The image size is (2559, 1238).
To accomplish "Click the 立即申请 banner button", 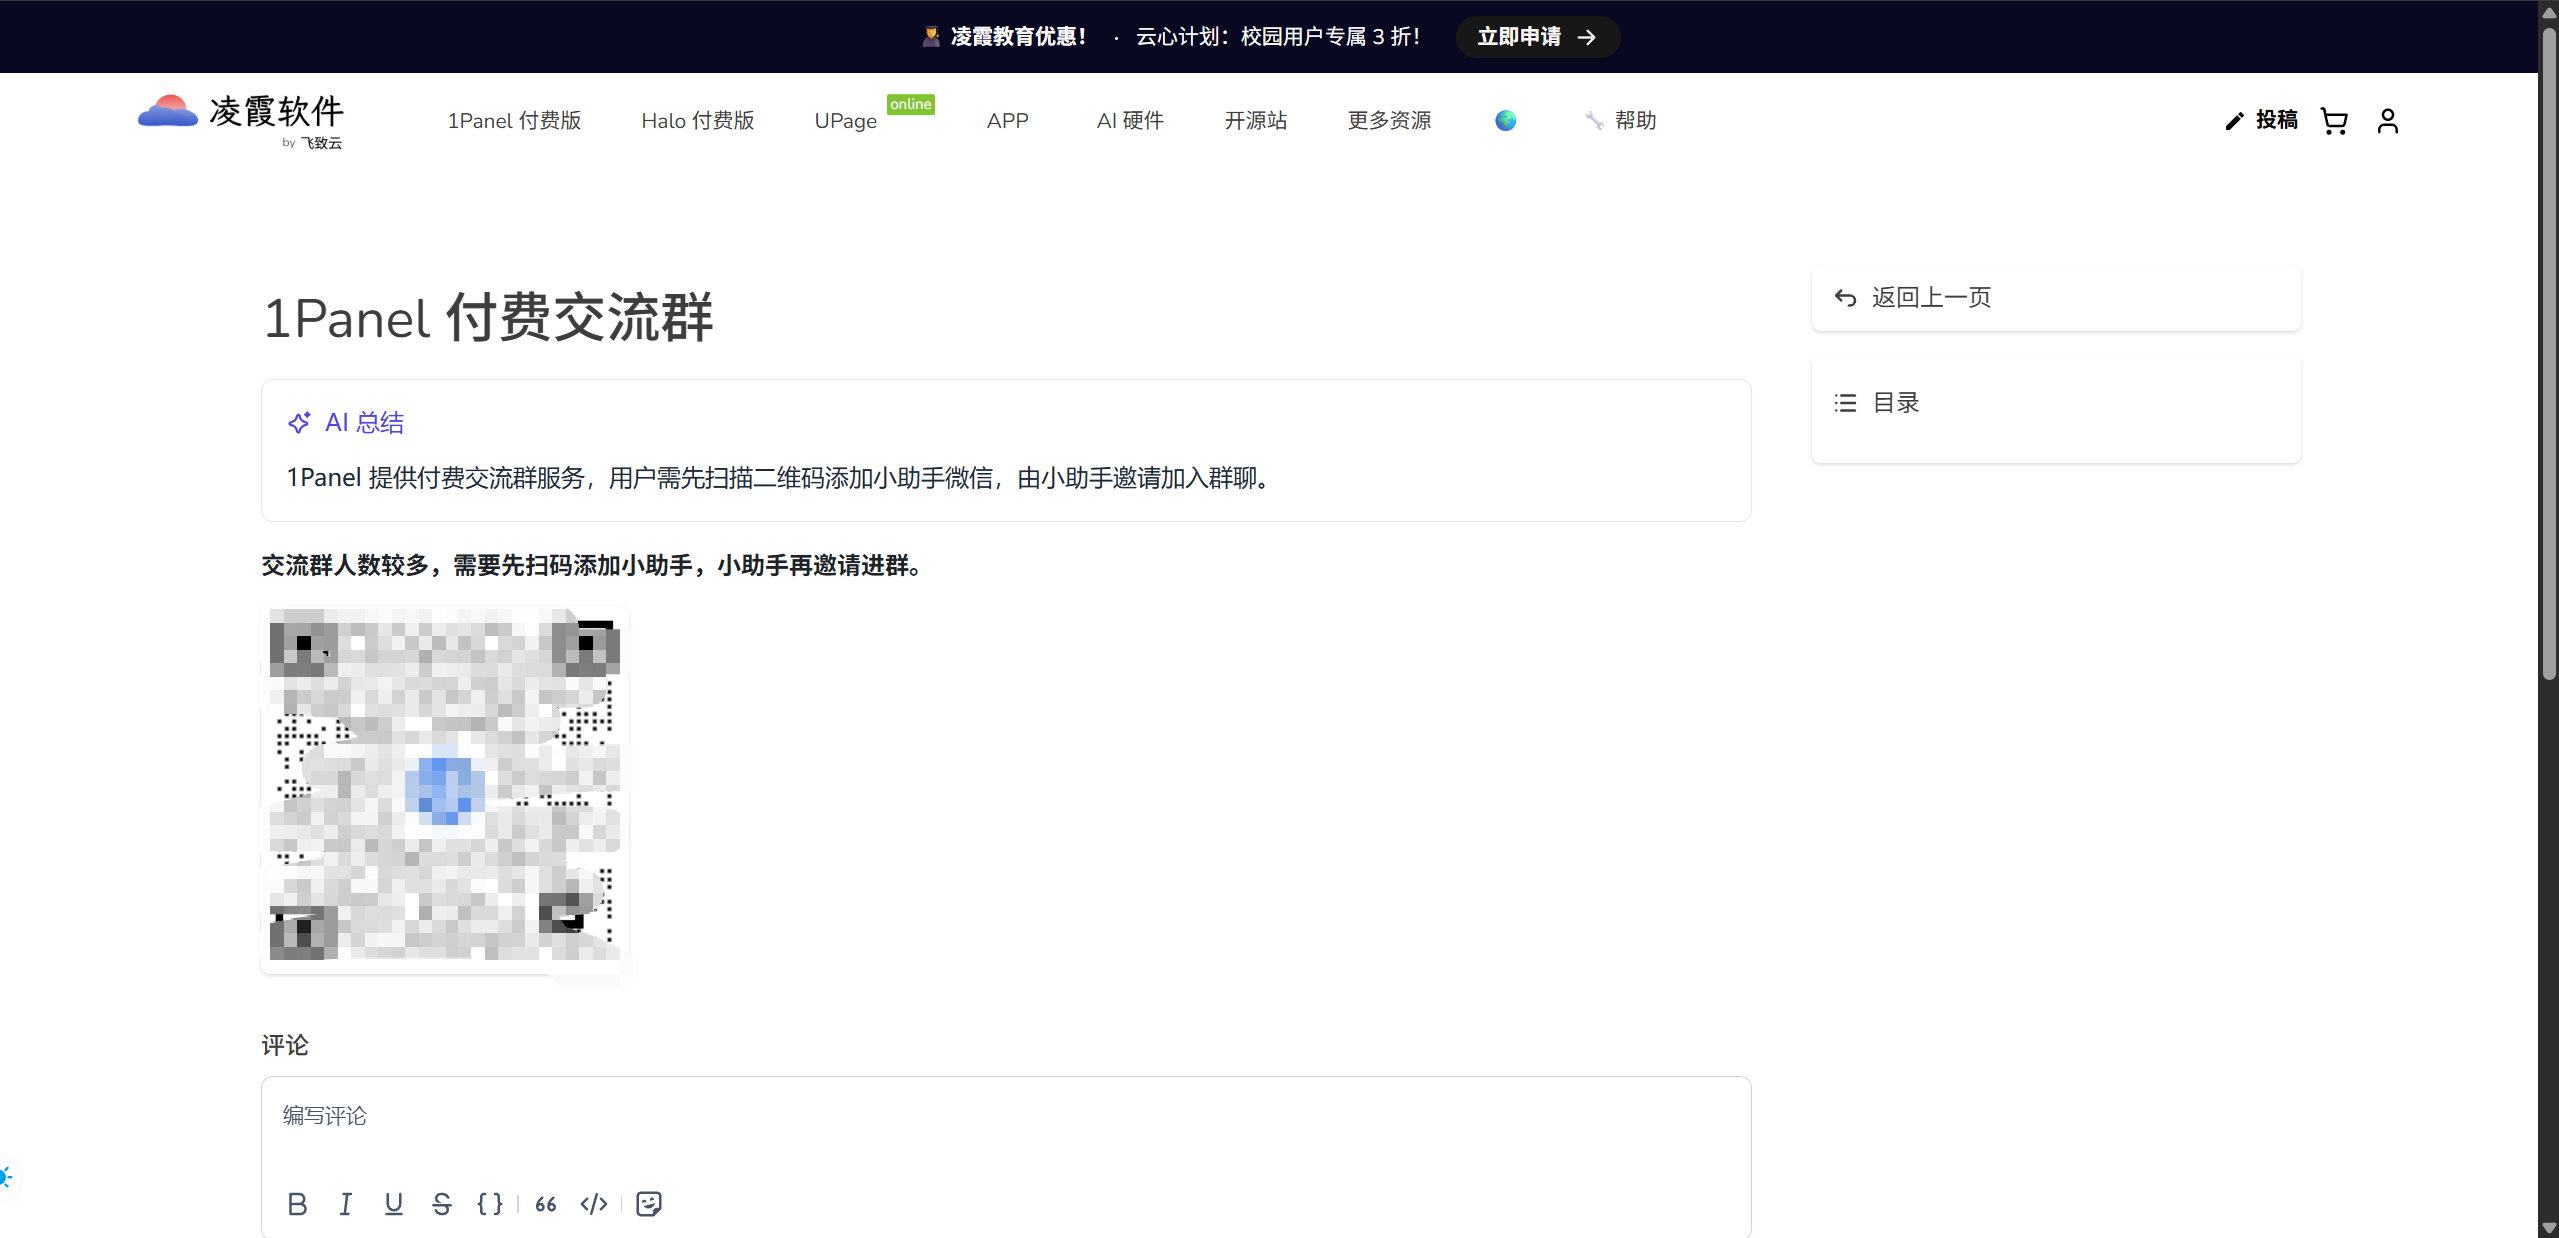I will click(1537, 37).
